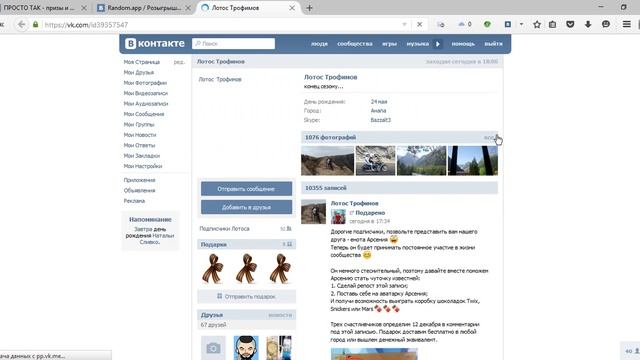The image size is (640, 360).
Task: Open the mountain valley photo thumbnail
Action: [x=421, y=161]
